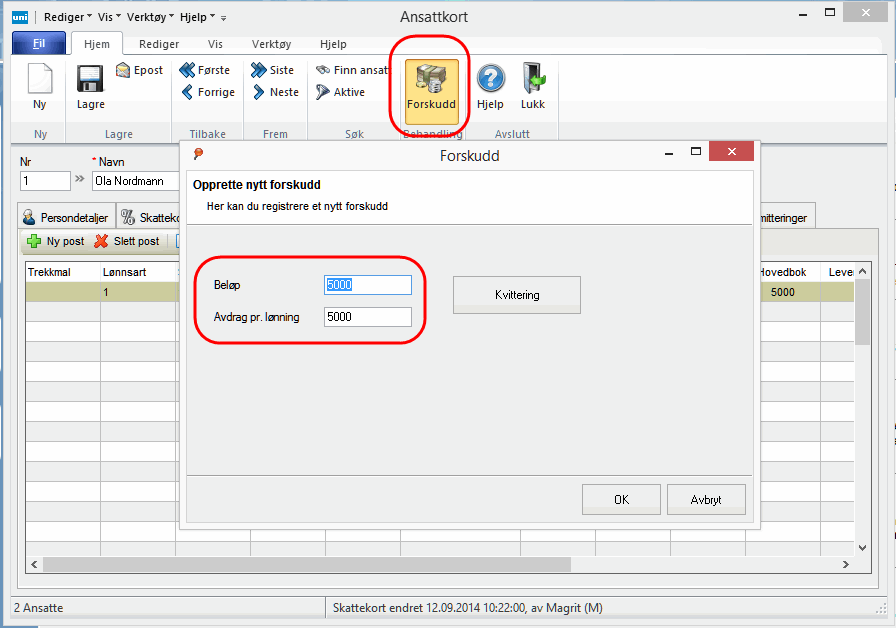
Task: Click the Avdrag pr. lønning input field
Action: coord(367,317)
